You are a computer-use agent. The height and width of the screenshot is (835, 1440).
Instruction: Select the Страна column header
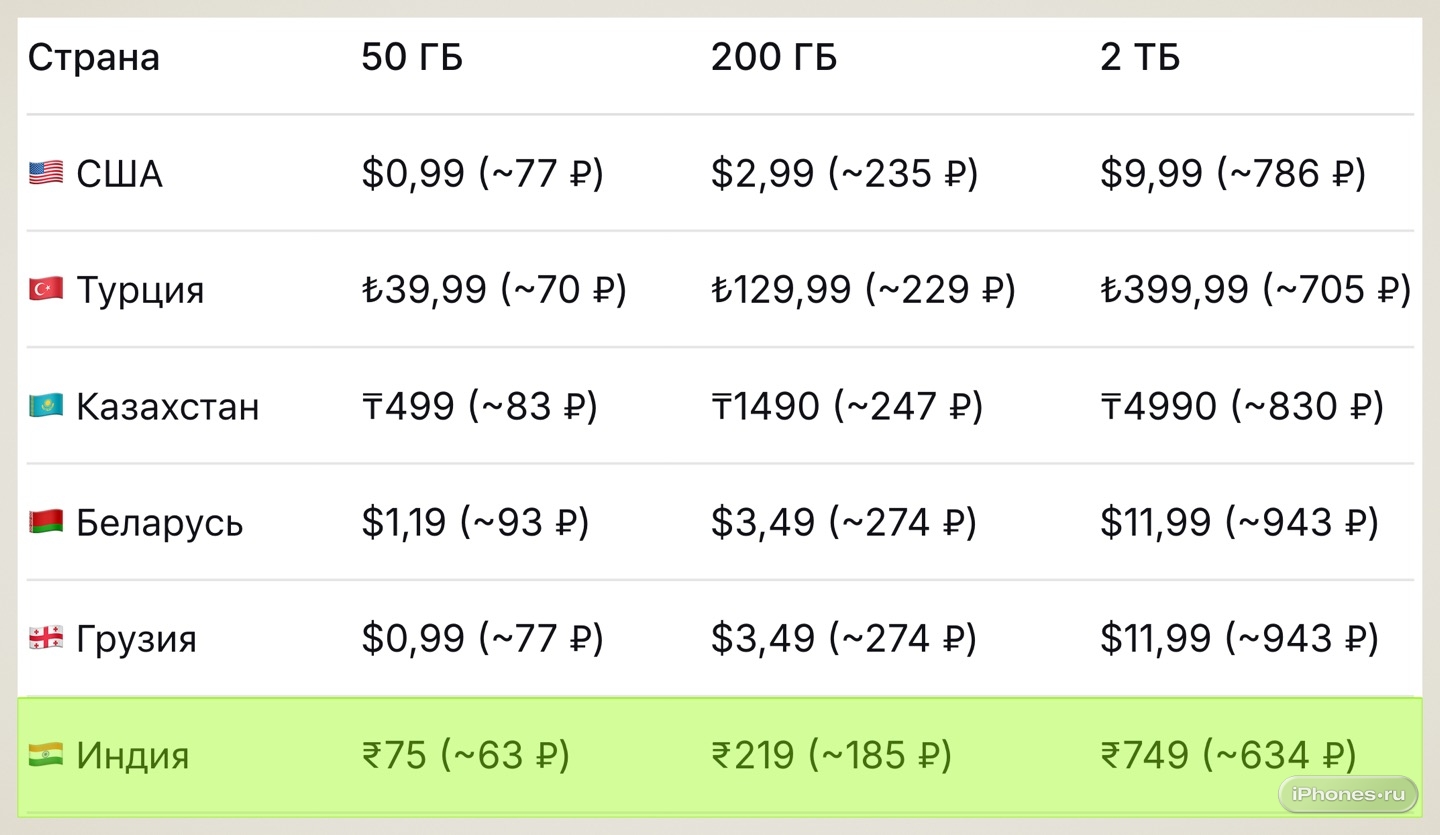pos(94,57)
